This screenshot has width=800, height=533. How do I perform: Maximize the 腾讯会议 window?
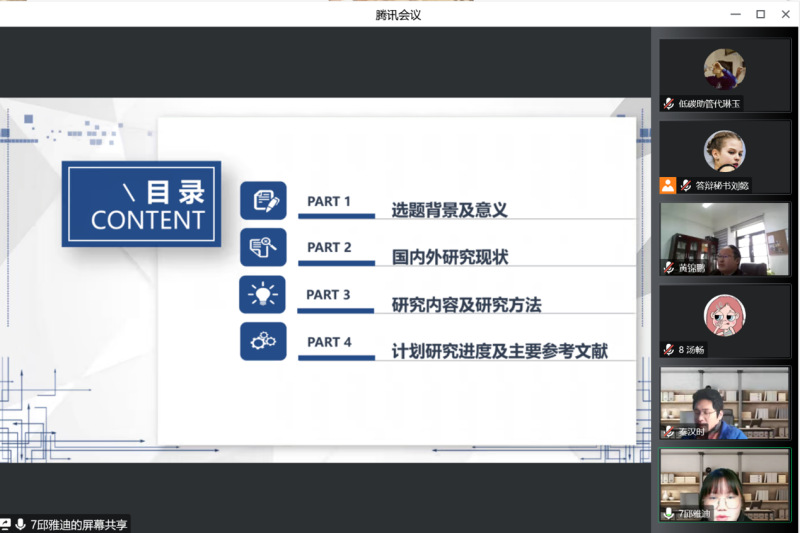click(x=760, y=13)
